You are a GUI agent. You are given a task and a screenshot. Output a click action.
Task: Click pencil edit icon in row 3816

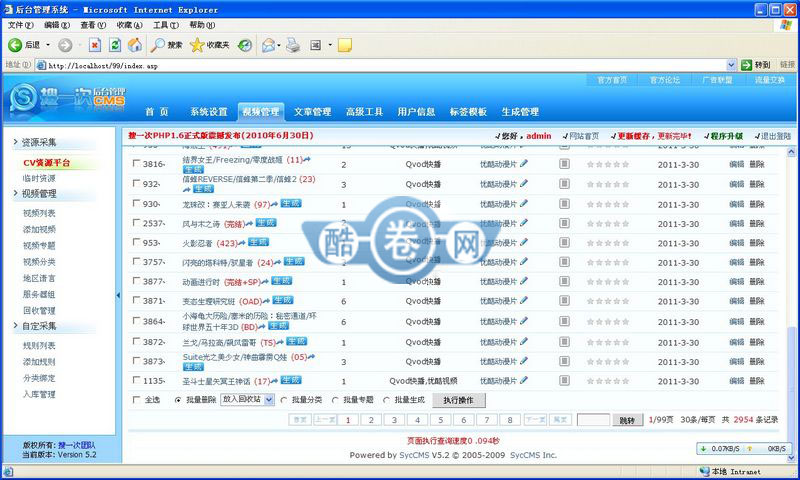pos(523,164)
